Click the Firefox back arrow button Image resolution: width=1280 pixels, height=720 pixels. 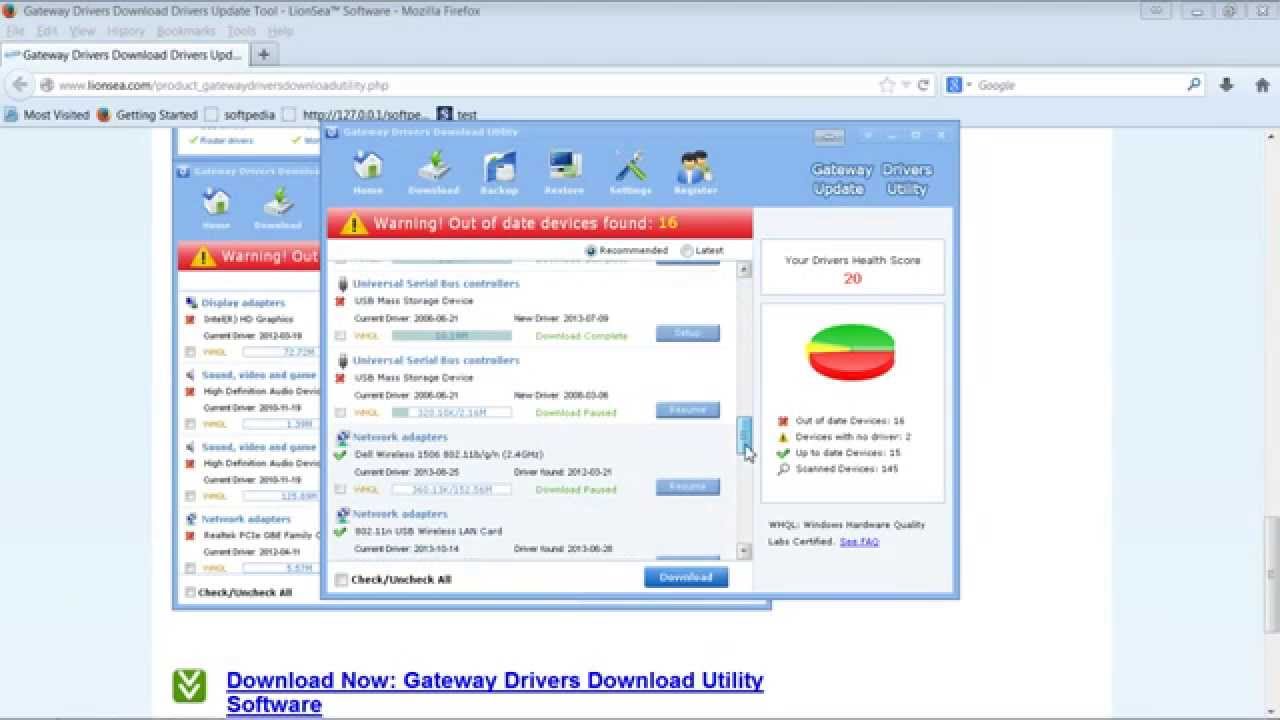[x=20, y=85]
